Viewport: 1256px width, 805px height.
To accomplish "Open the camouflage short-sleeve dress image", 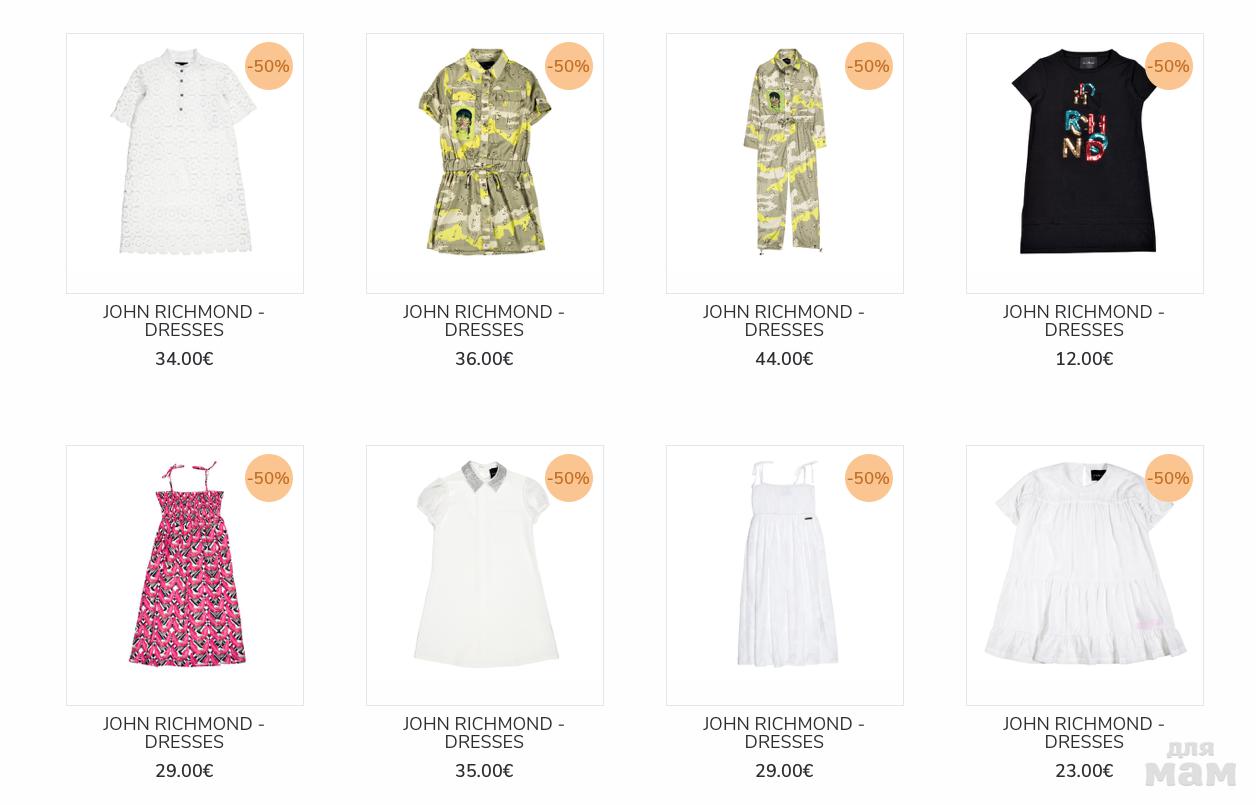I will tap(485, 163).
